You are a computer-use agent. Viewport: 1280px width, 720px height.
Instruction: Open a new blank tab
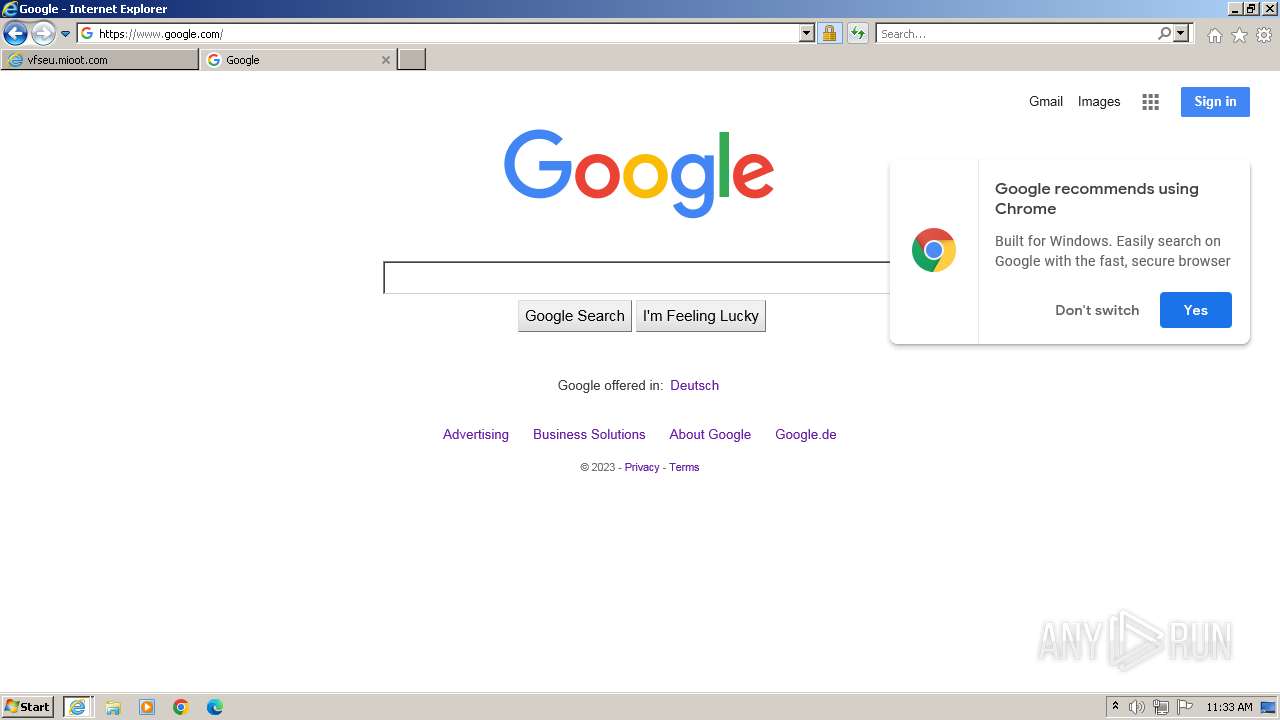click(x=412, y=60)
